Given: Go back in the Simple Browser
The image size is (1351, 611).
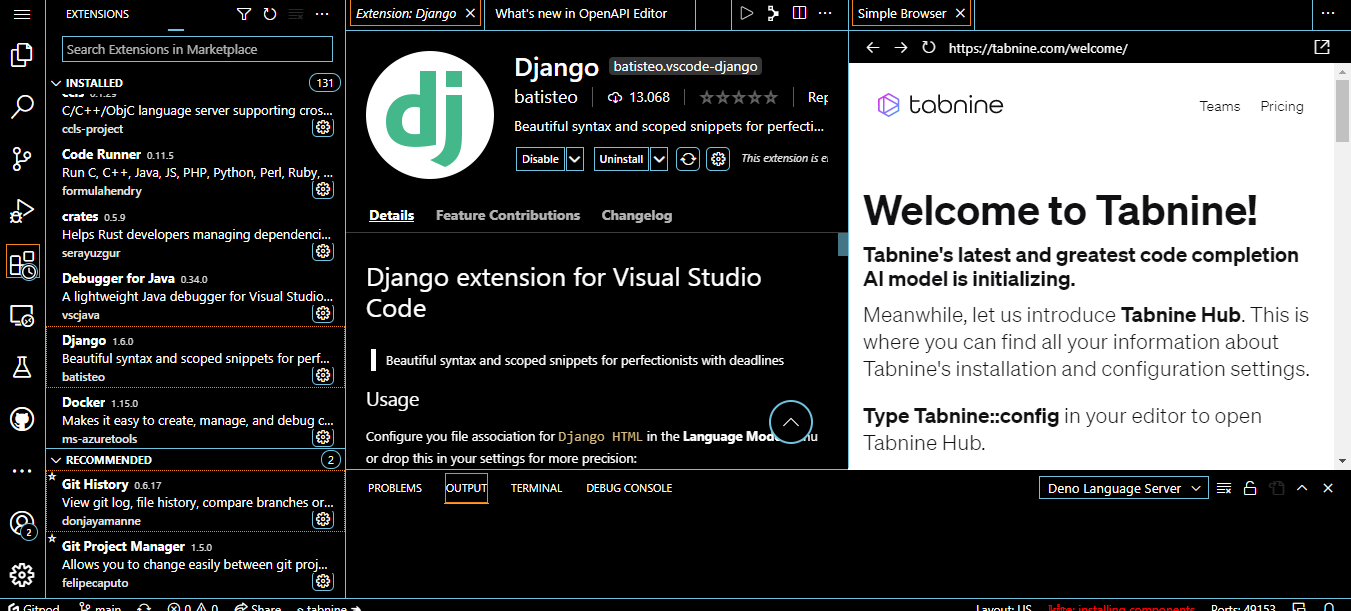Looking at the screenshot, I should pos(872,48).
